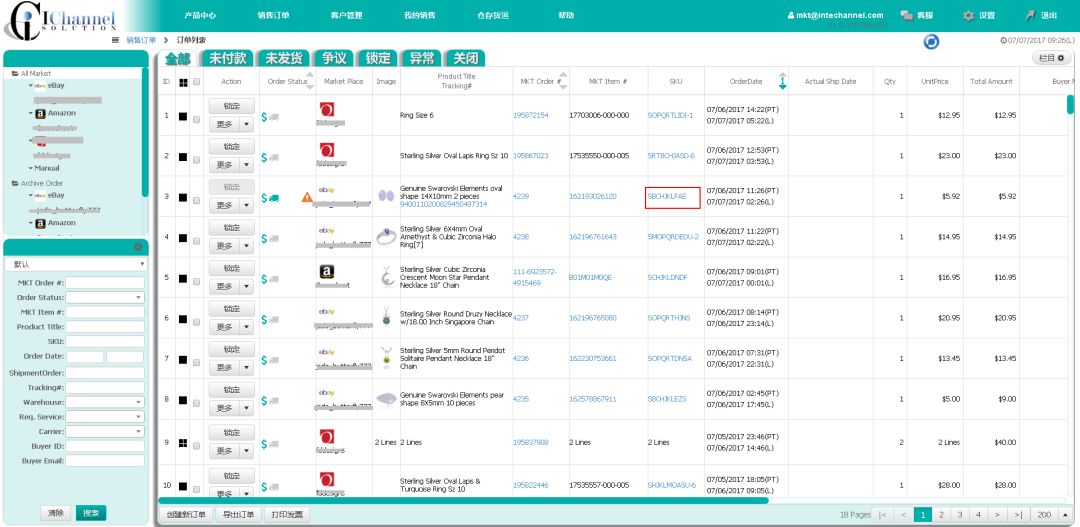Image resolution: width=1080 pixels, height=527 pixels.
Task: Click the Order Status column sort arrows
Action: tap(310, 81)
